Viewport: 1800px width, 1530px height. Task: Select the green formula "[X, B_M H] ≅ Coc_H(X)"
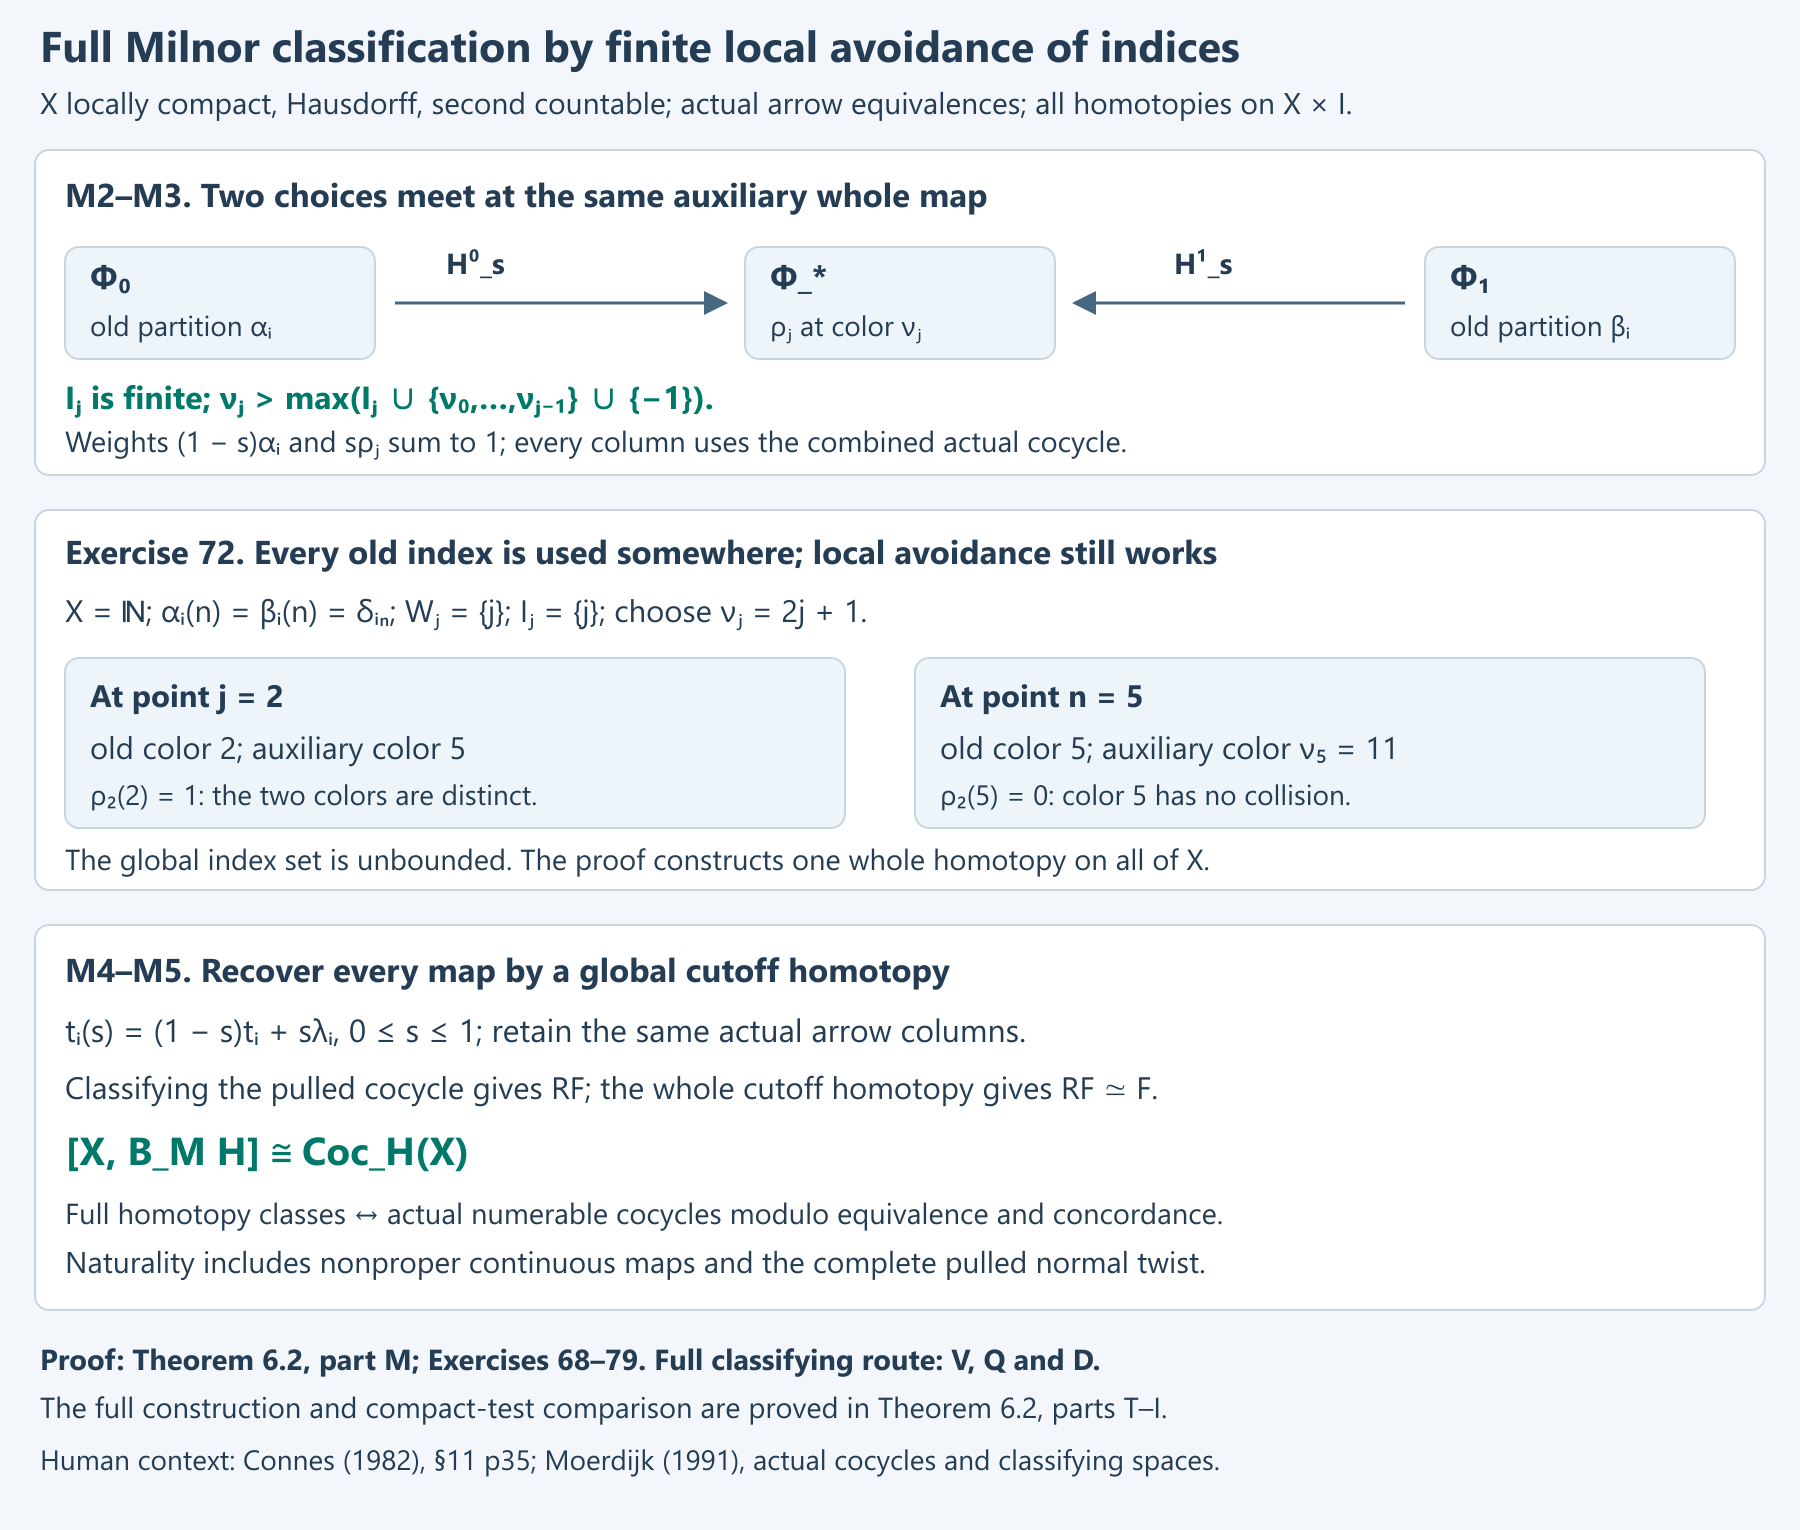click(267, 1152)
